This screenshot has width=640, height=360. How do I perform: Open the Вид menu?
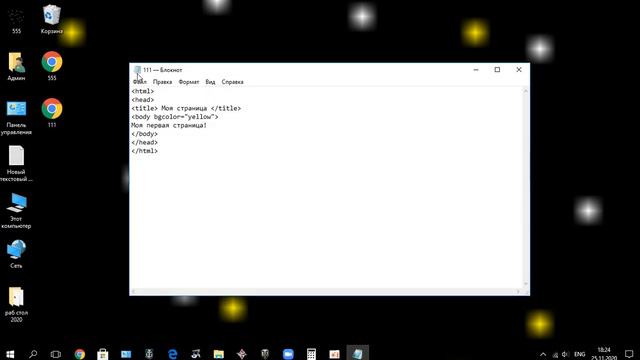click(210, 82)
